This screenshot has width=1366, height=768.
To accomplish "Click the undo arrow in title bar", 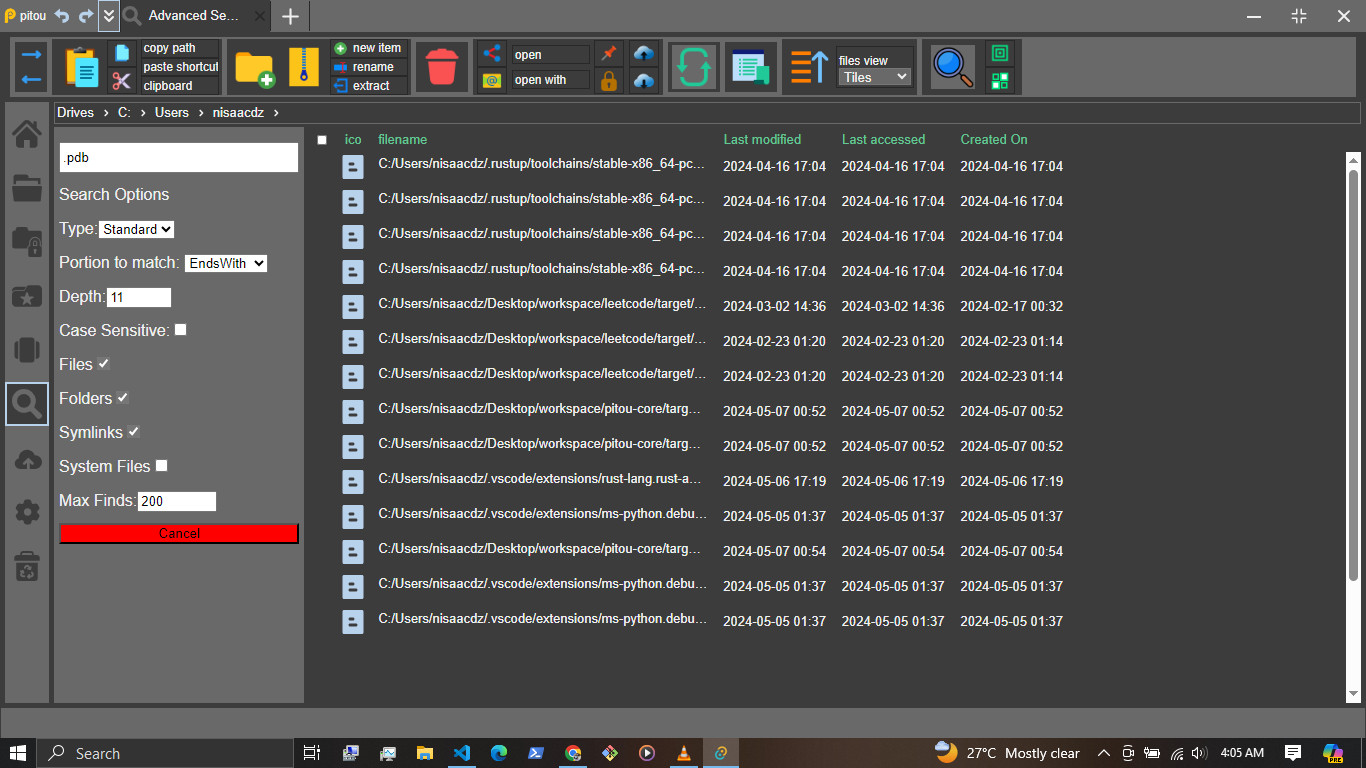I will click(x=62, y=16).
